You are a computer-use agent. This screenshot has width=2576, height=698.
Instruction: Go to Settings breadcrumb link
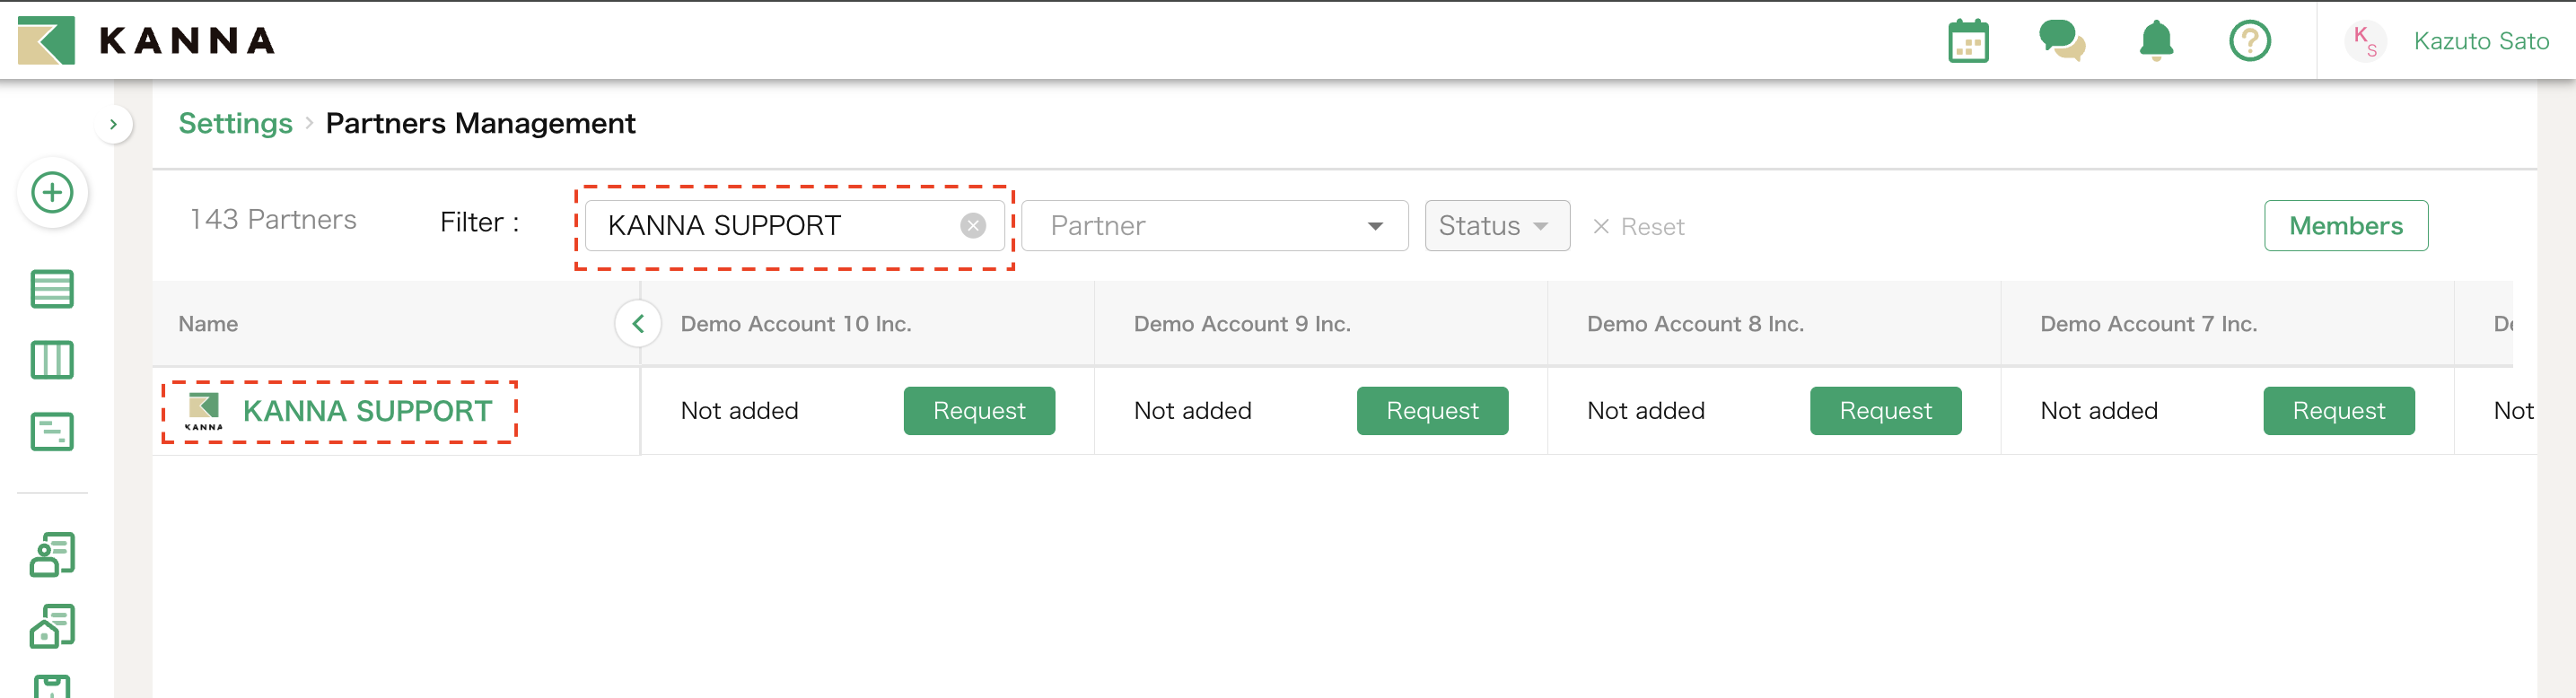(235, 123)
